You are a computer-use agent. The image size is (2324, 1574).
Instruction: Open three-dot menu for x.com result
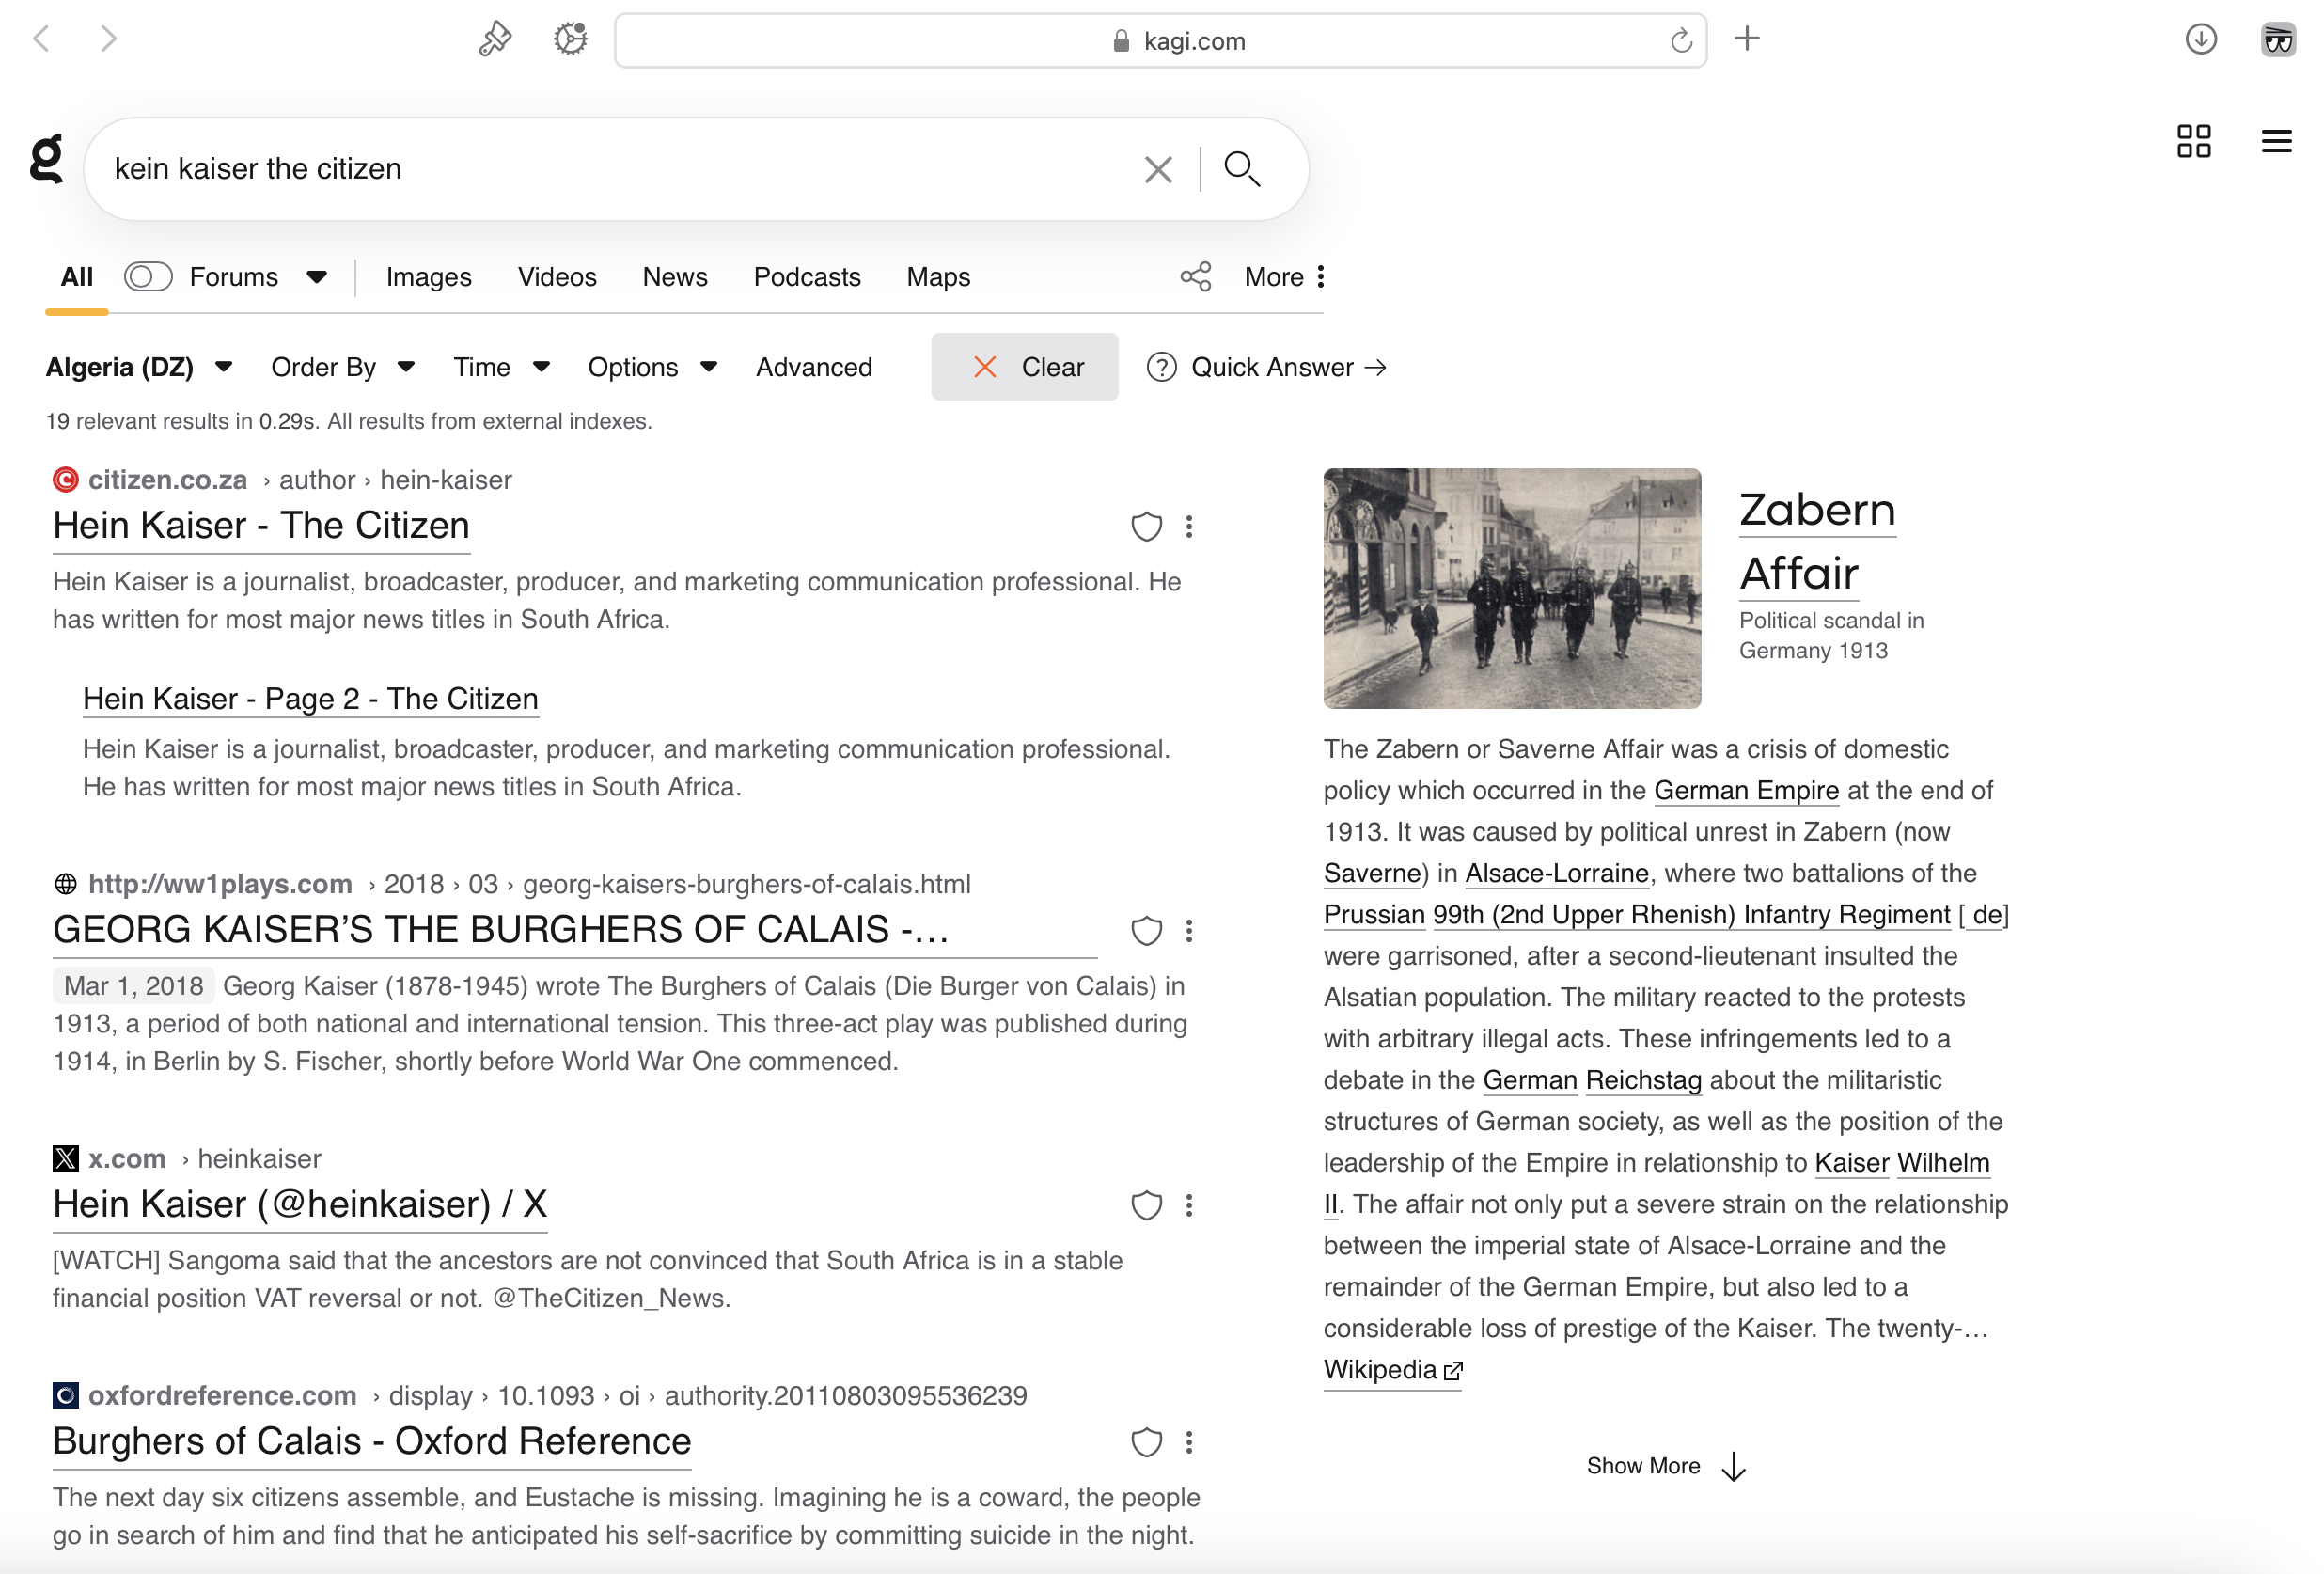click(1189, 1205)
